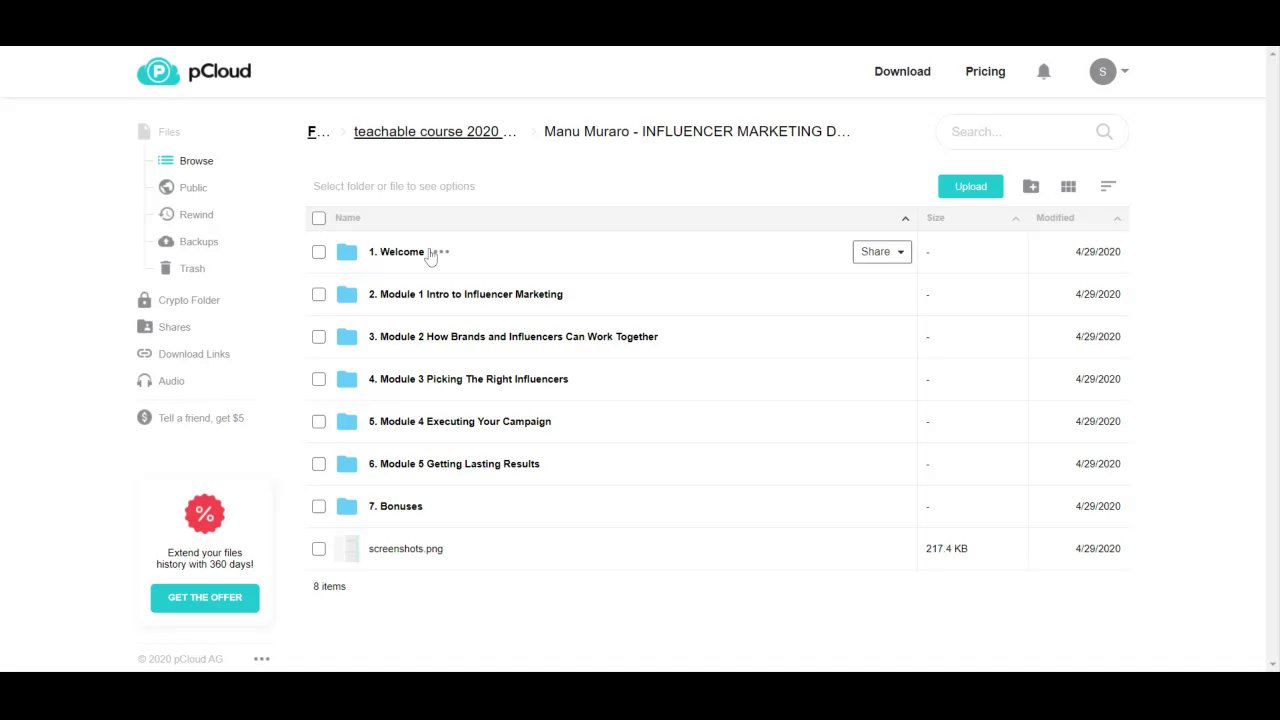Open the footer more options dots
The width and height of the screenshot is (1280, 720).
262,659
